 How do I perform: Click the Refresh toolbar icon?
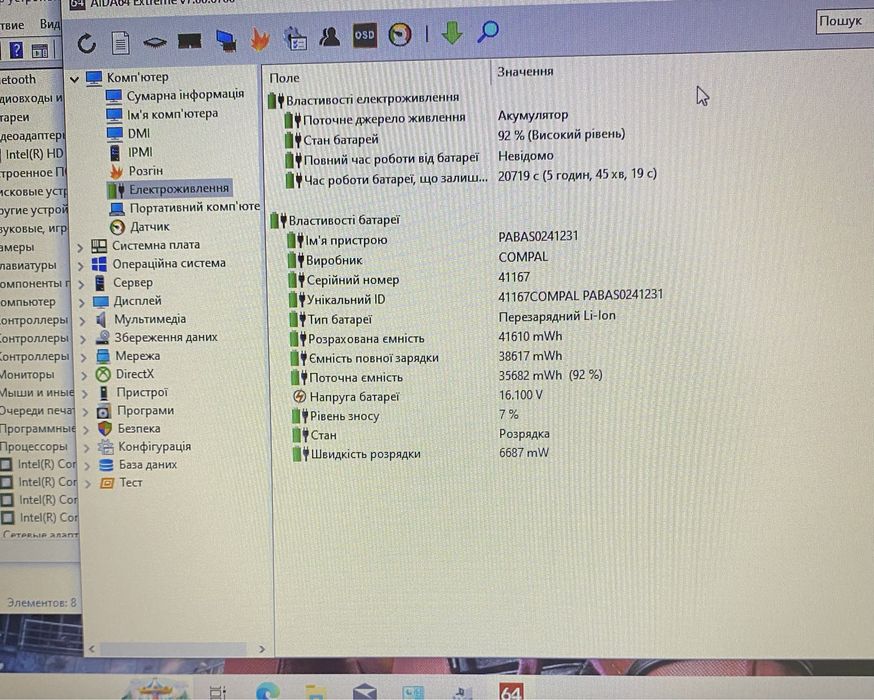coord(86,43)
